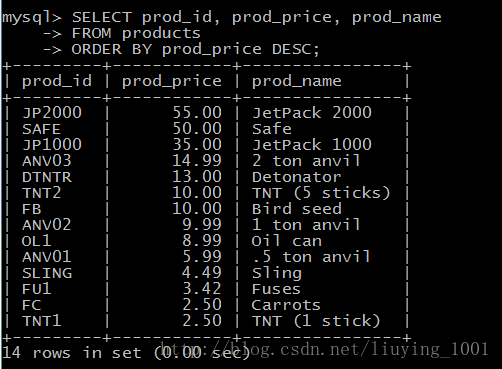Click the Fuses product name
Viewport: 502px width, 369px height.
(276, 289)
